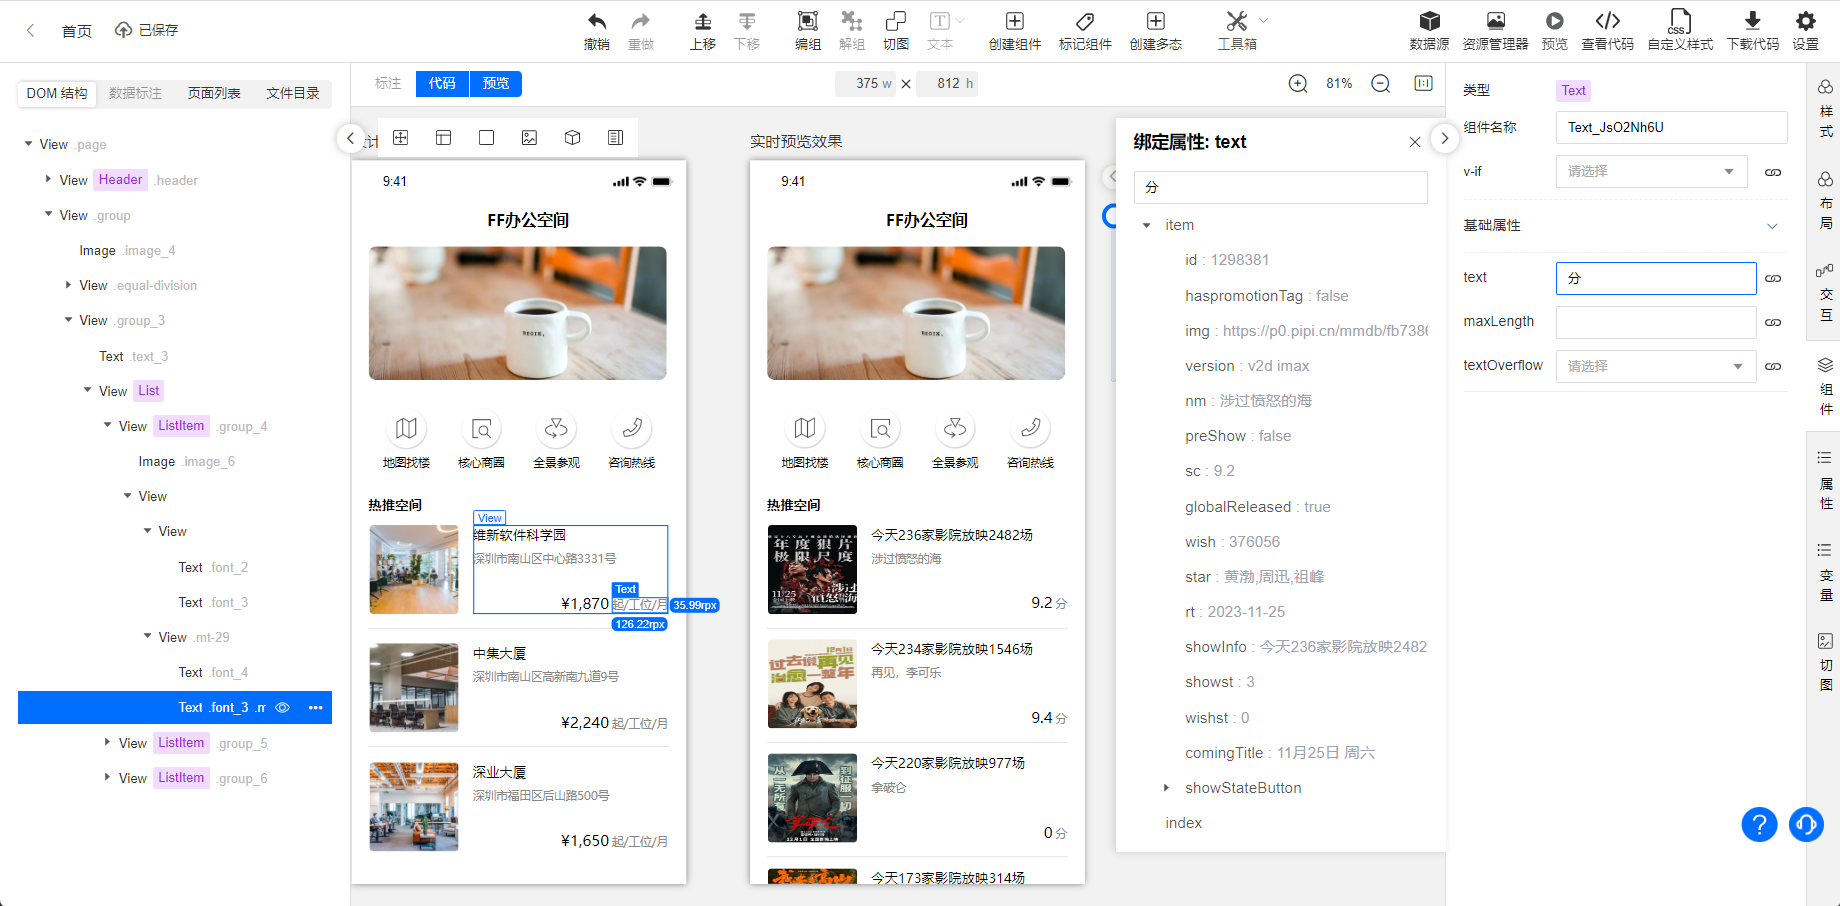
Task: Click the bind link icon beside text property
Action: [1773, 278]
